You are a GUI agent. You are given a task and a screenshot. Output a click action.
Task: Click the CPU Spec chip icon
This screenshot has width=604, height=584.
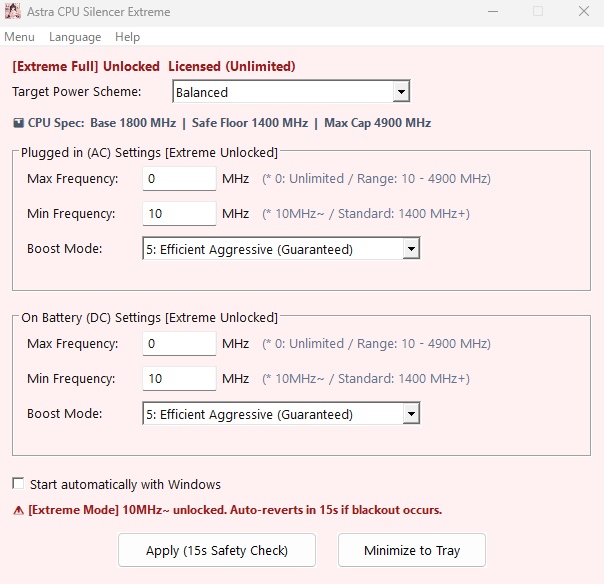coord(18,123)
